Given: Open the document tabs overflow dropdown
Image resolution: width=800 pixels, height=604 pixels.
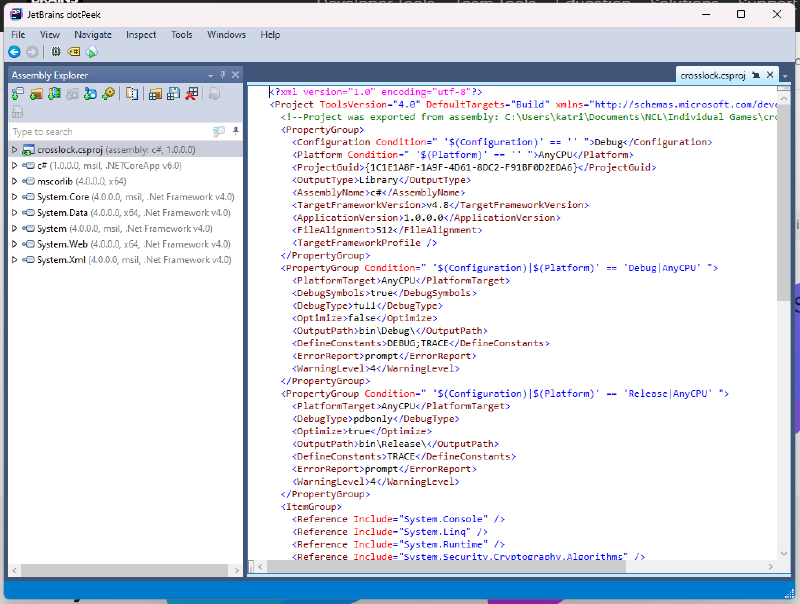Looking at the screenshot, I should coord(787,75).
